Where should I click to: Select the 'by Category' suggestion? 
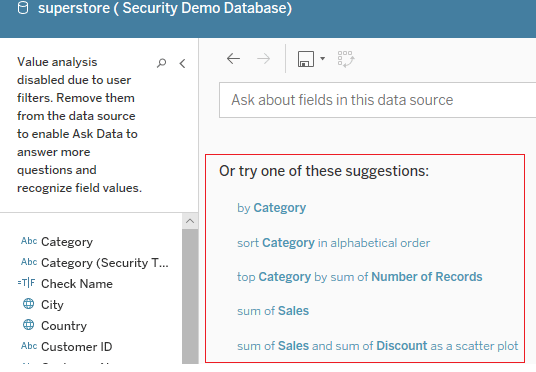pyautogui.click(x=271, y=208)
